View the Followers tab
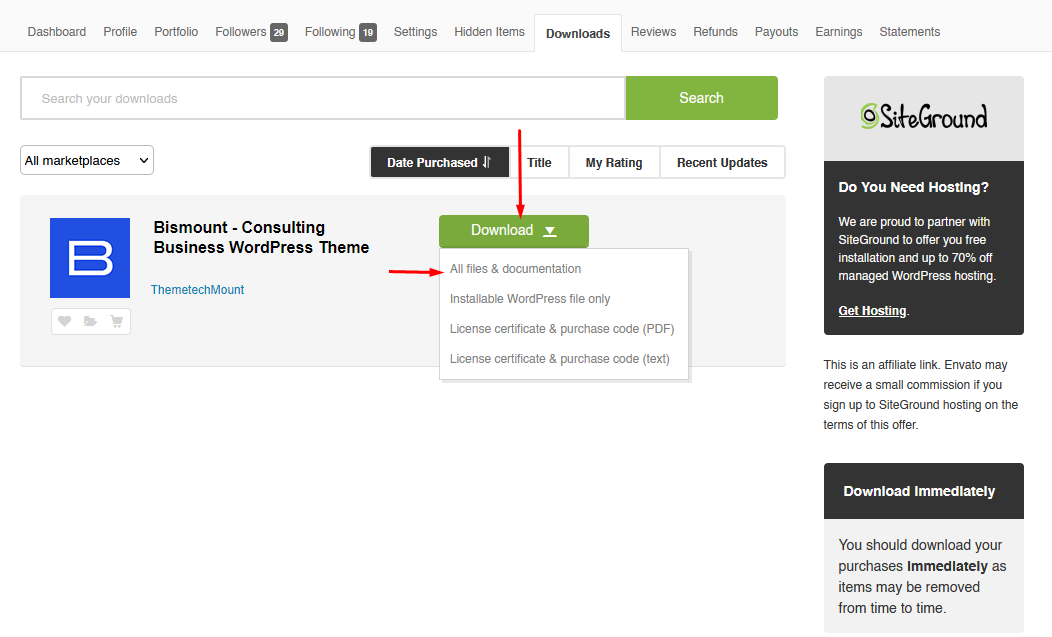This screenshot has width=1052, height=637. [252, 32]
